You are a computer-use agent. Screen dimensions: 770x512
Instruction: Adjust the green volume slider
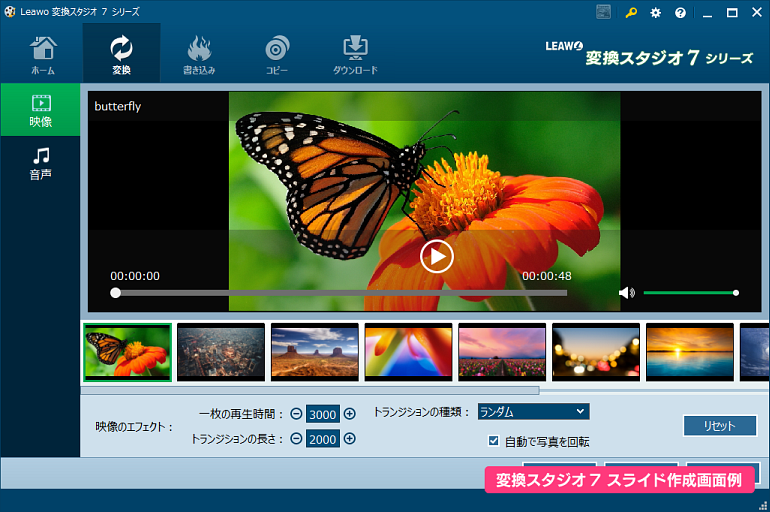[689, 293]
